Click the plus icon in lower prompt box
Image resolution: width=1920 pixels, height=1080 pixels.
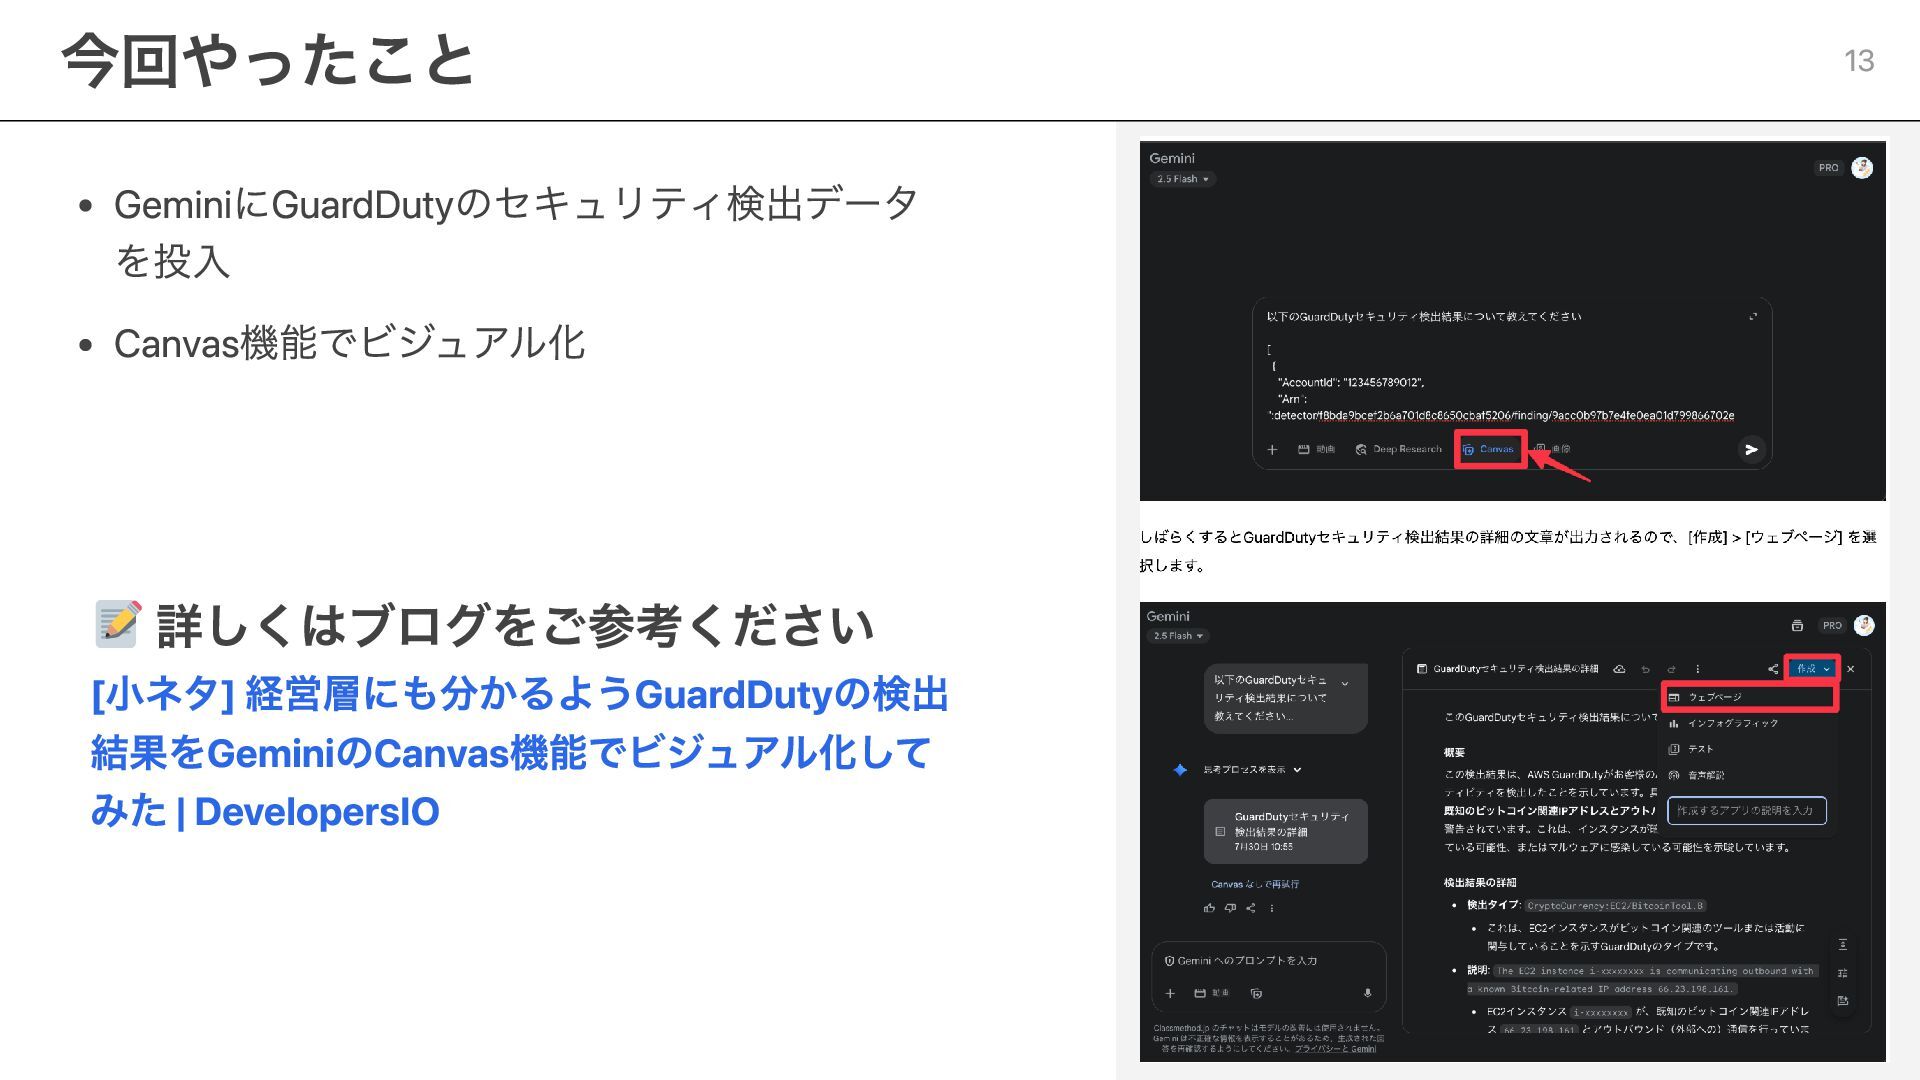[1170, 993]
